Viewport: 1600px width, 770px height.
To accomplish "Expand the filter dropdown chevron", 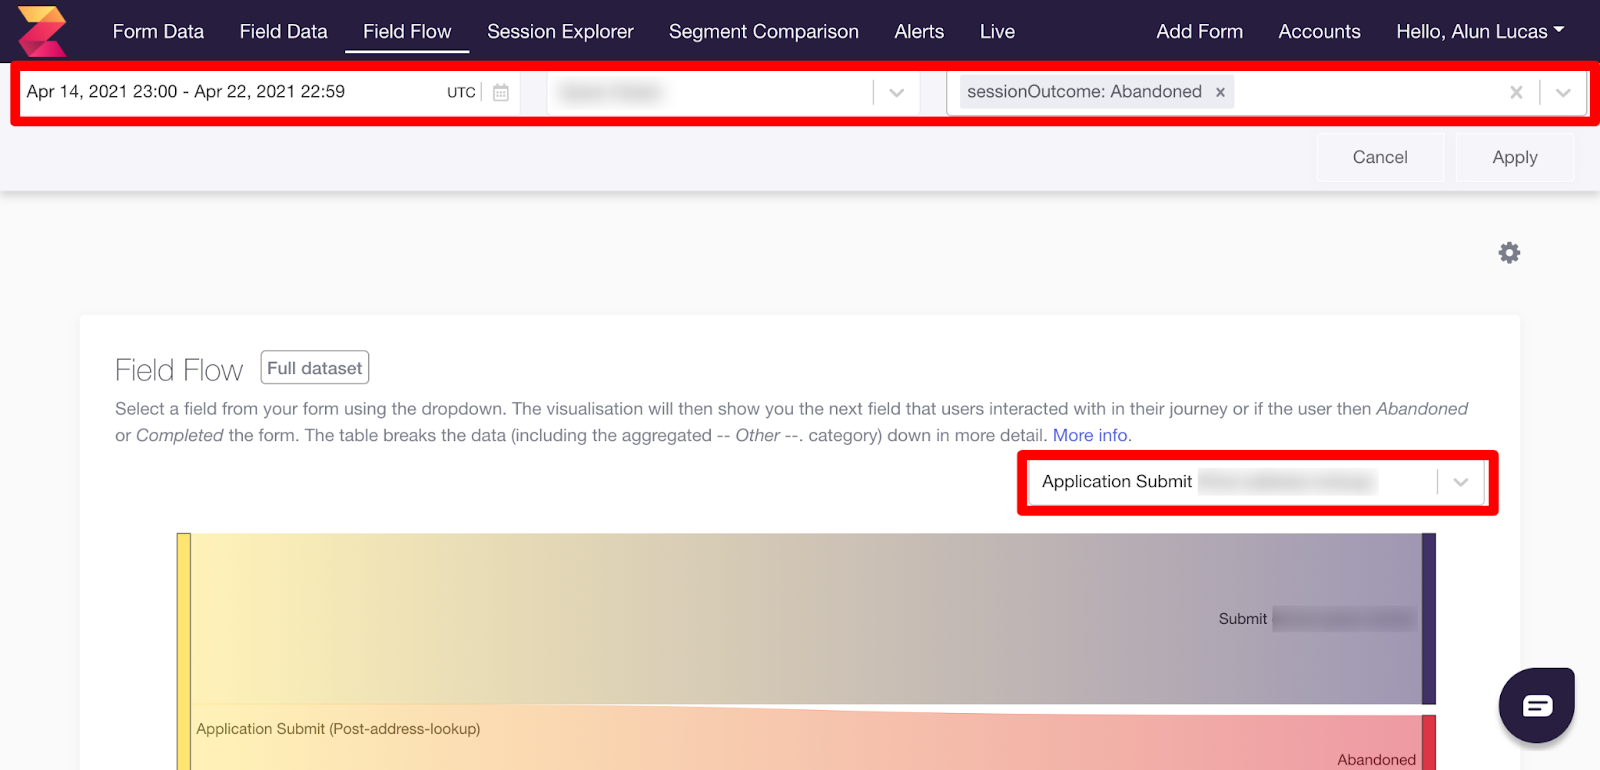I will click(x=1563, y=93).
